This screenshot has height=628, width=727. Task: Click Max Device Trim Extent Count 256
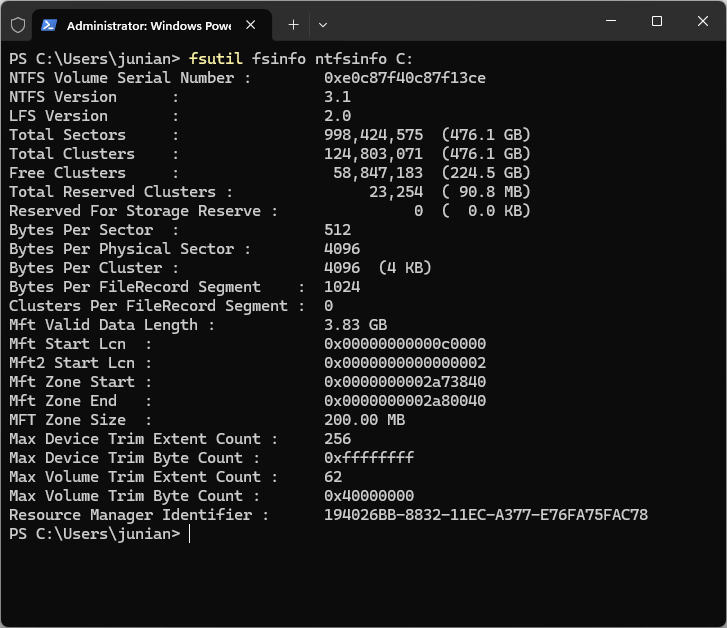[338, 439]
